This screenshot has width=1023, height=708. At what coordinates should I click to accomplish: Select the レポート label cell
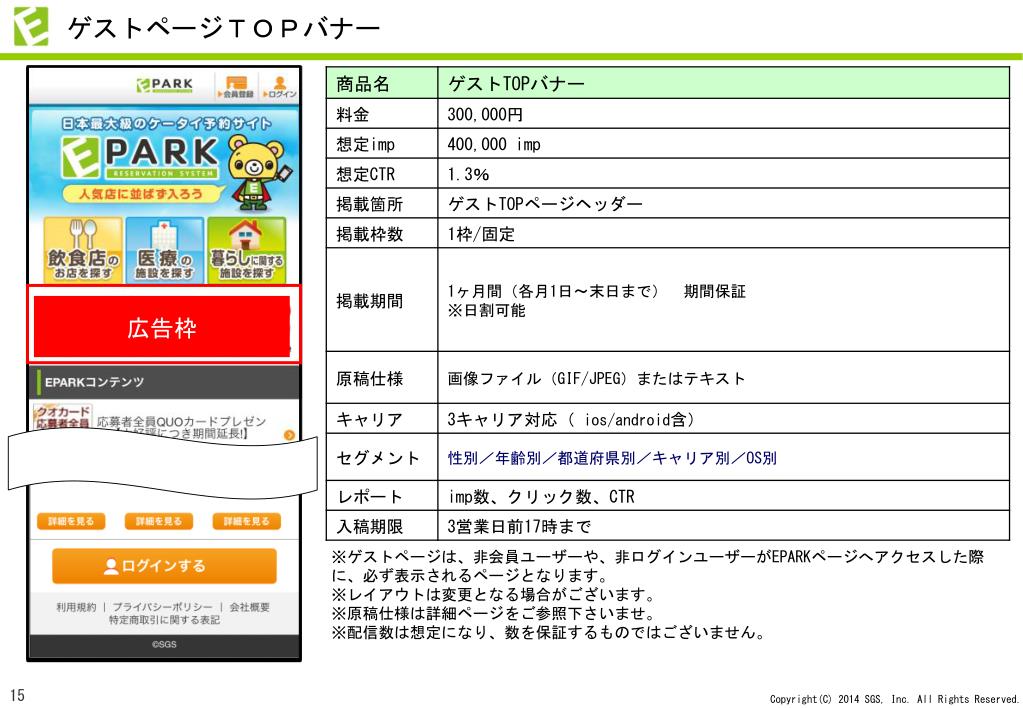(x=382, y=497)
